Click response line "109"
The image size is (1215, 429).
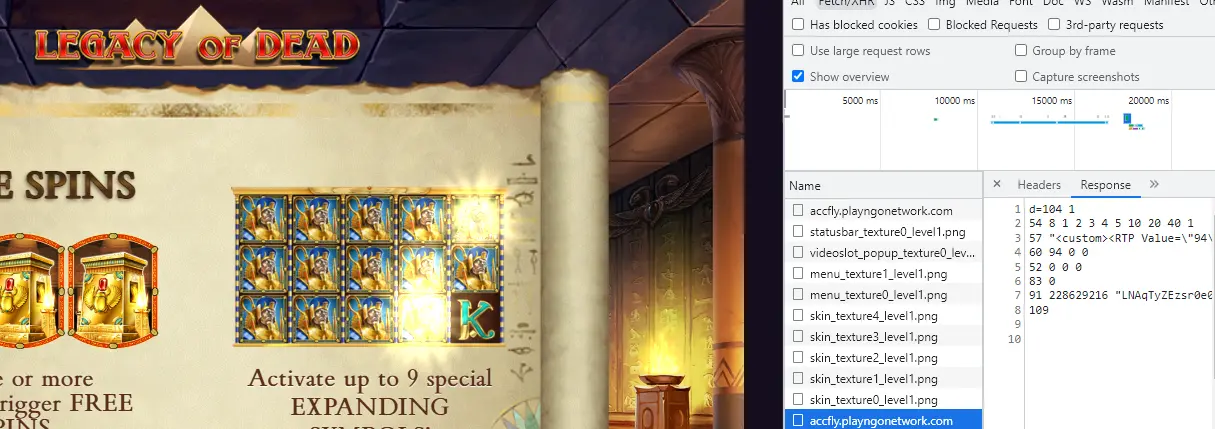click(x=1038, y=311)
